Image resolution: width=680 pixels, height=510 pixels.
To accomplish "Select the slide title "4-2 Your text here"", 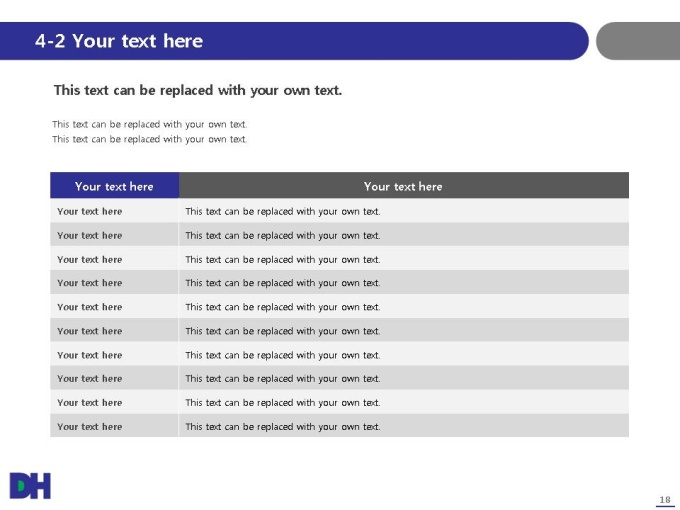I will (x=119, y=41).
